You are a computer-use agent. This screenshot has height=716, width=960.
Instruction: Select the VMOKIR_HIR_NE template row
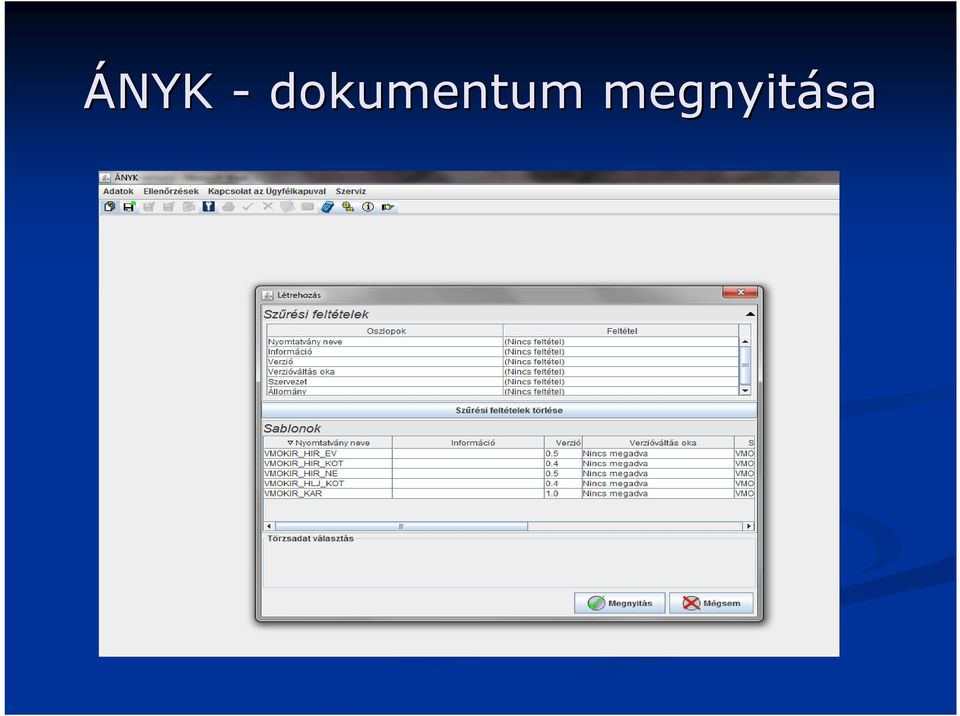pyautogui.click(x=509, y=473)
